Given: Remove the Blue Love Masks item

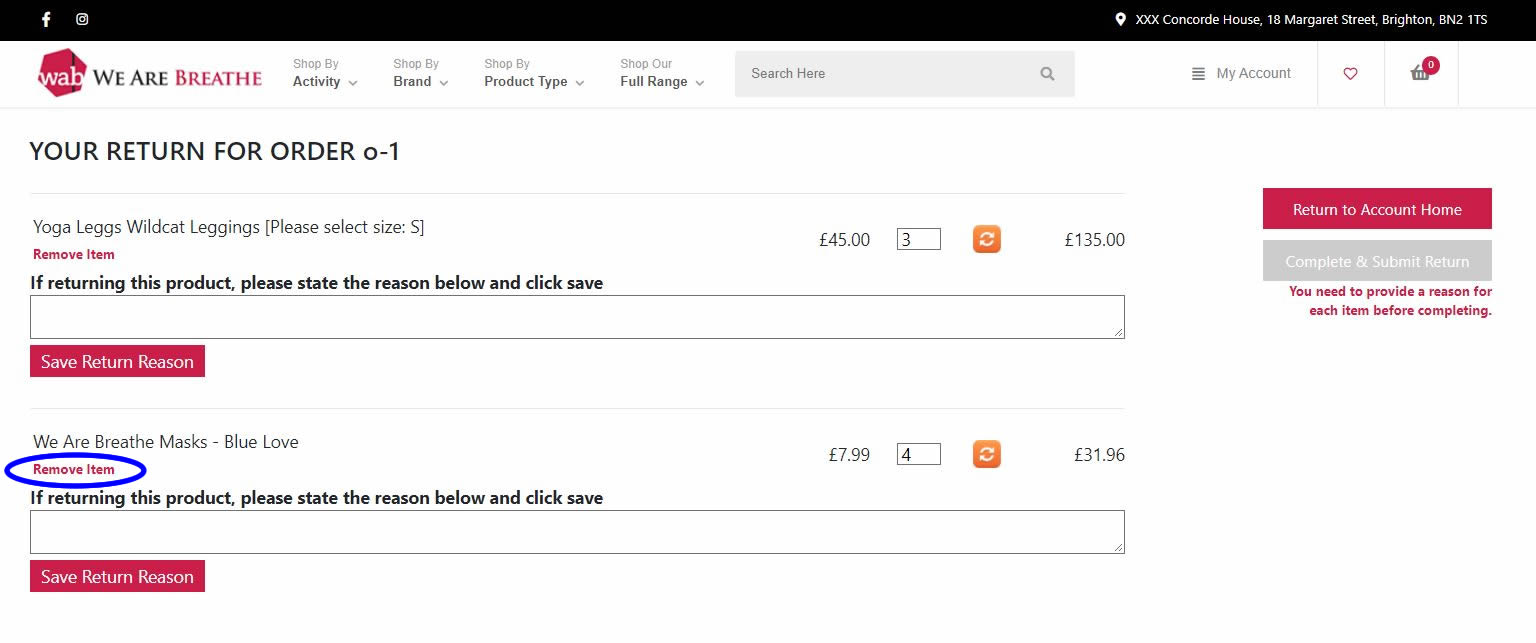Looking at the screenshot, I should 74,470.
